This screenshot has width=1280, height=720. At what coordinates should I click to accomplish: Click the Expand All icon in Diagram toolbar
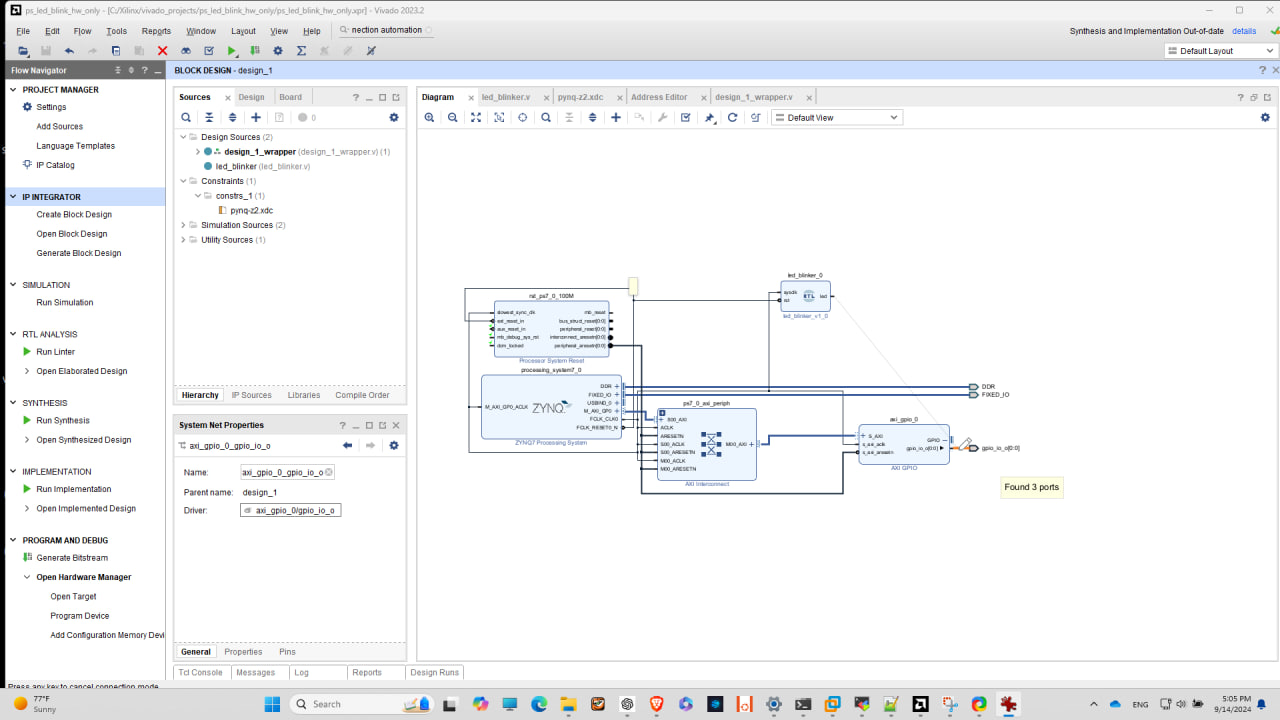coord(592,118)
